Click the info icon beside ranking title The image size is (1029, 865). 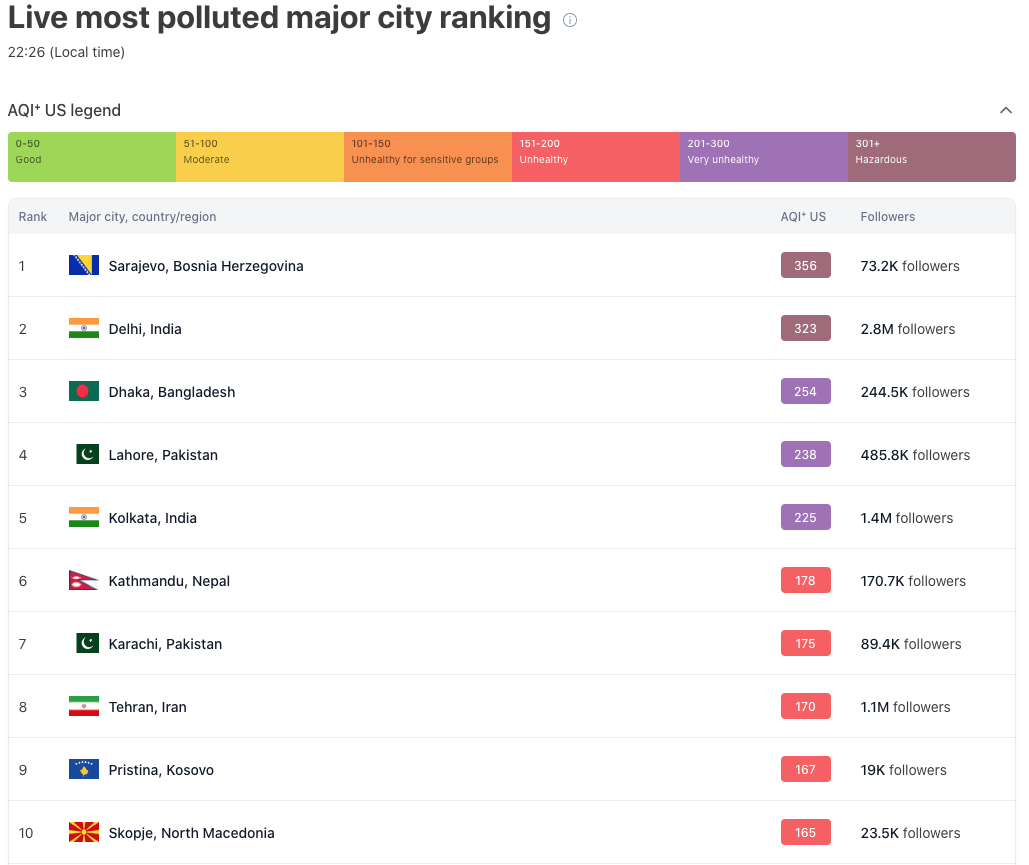click(x=570, y=20)
